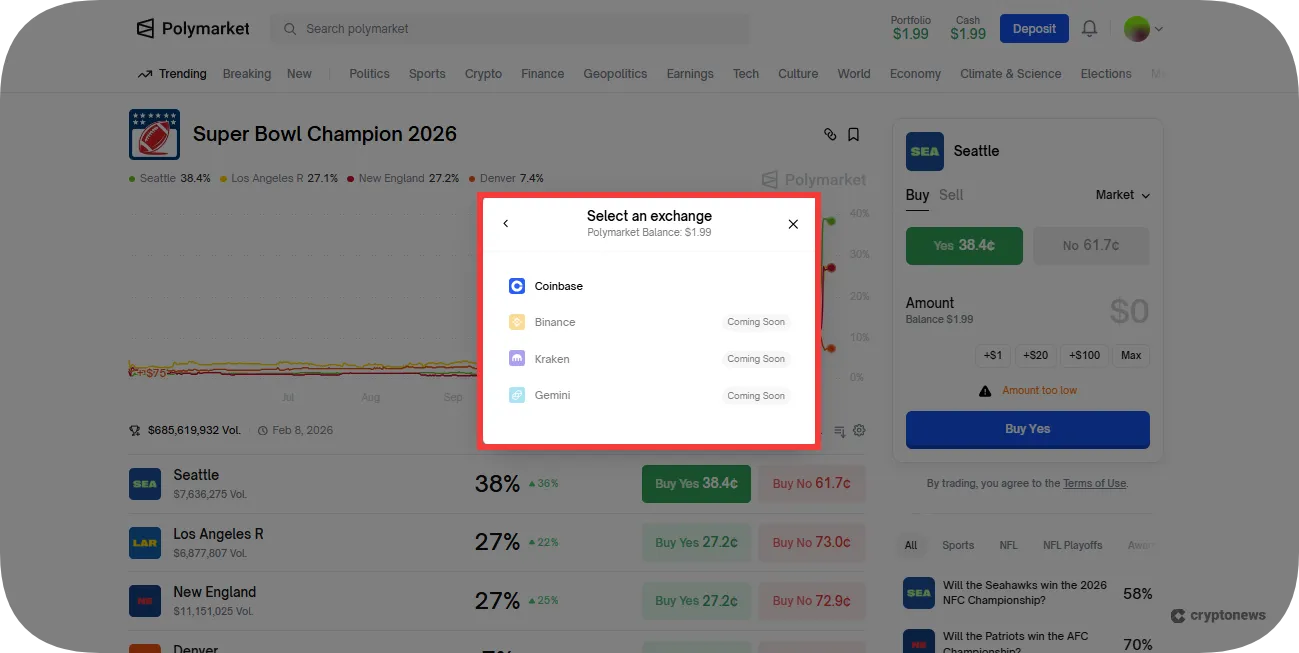Select the No 61.7¢ outcome

[1091, 245]
